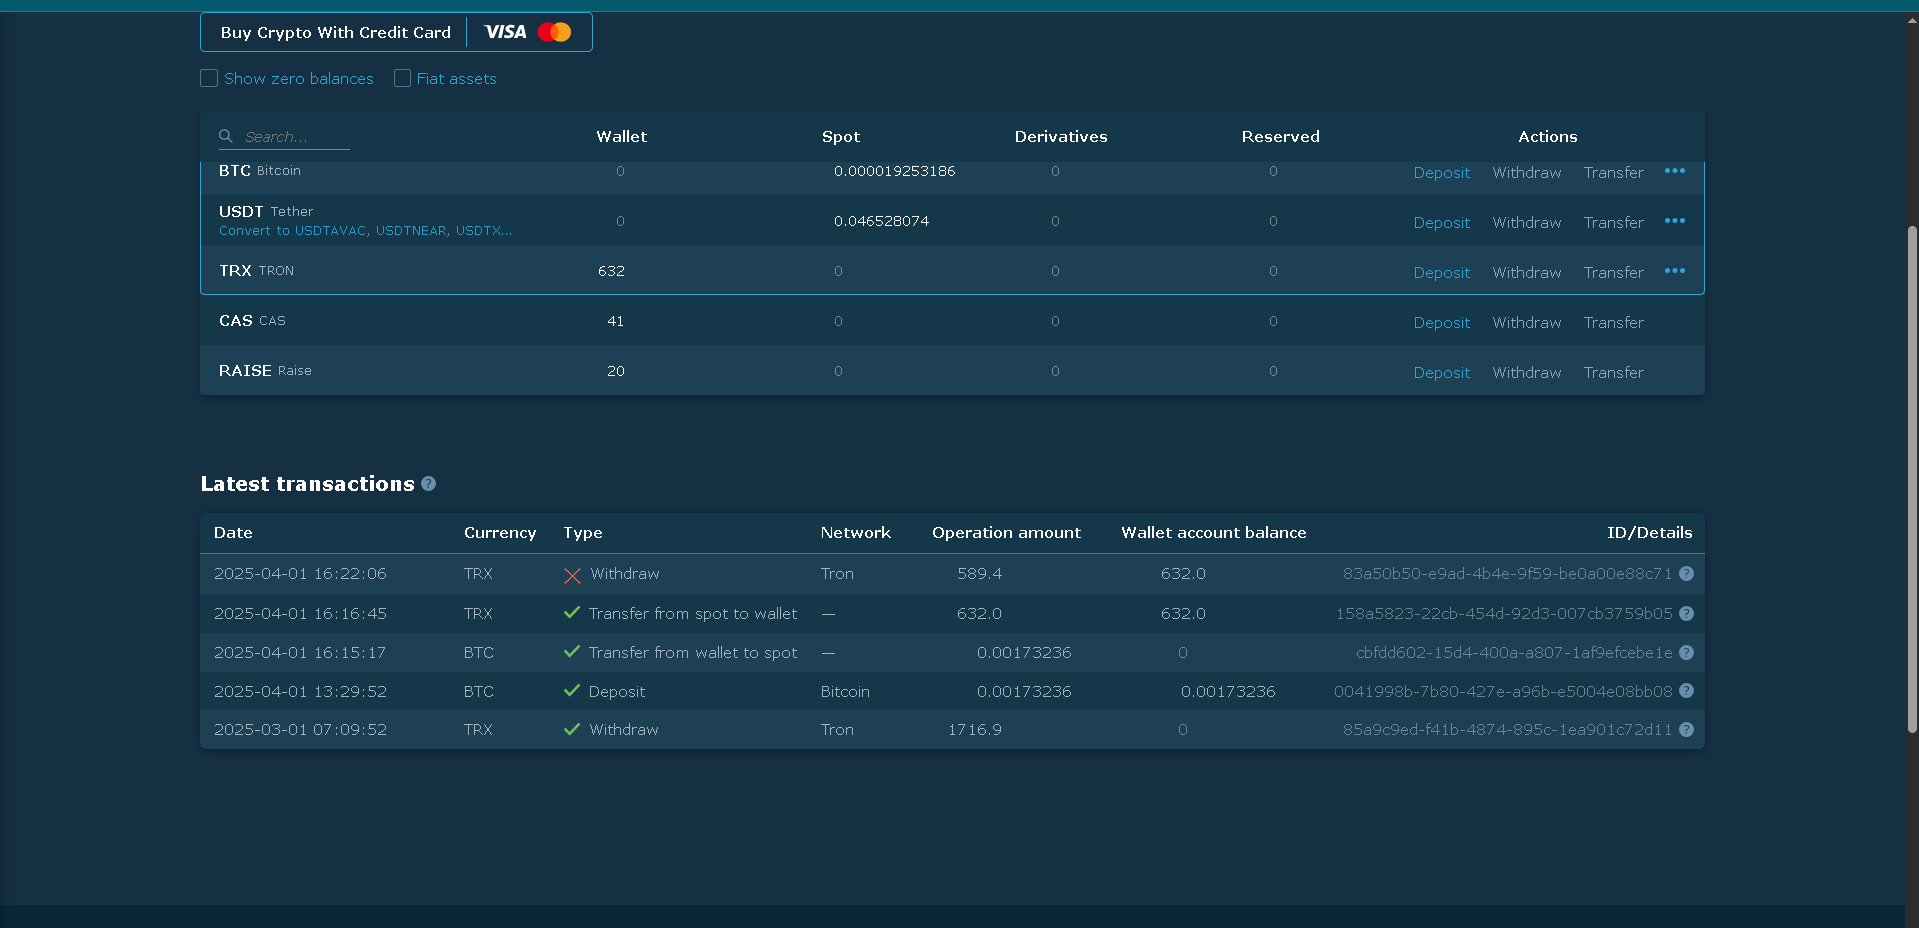Screen dimensions: 1919x928
Task: Click transaction ID 0041998b-7b80-427e-a96b-e5004e08bb08
Action: pyautogui.click(x=1503, y=691)
